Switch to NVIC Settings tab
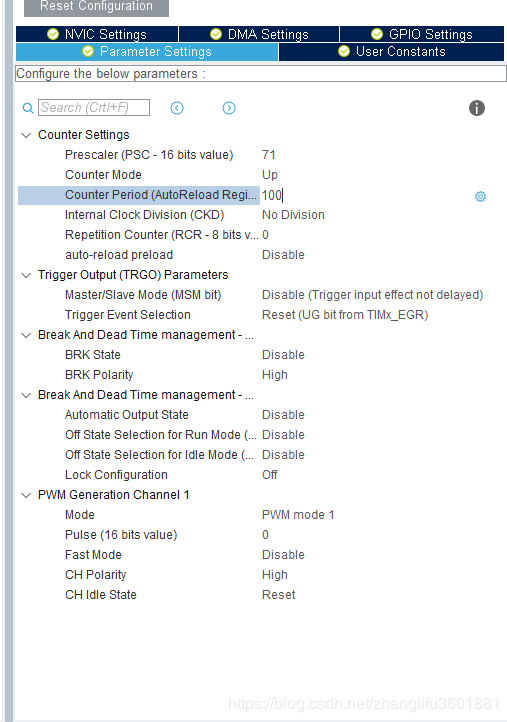The width and height of the screenshot is (507, 722). pos(97,35)
